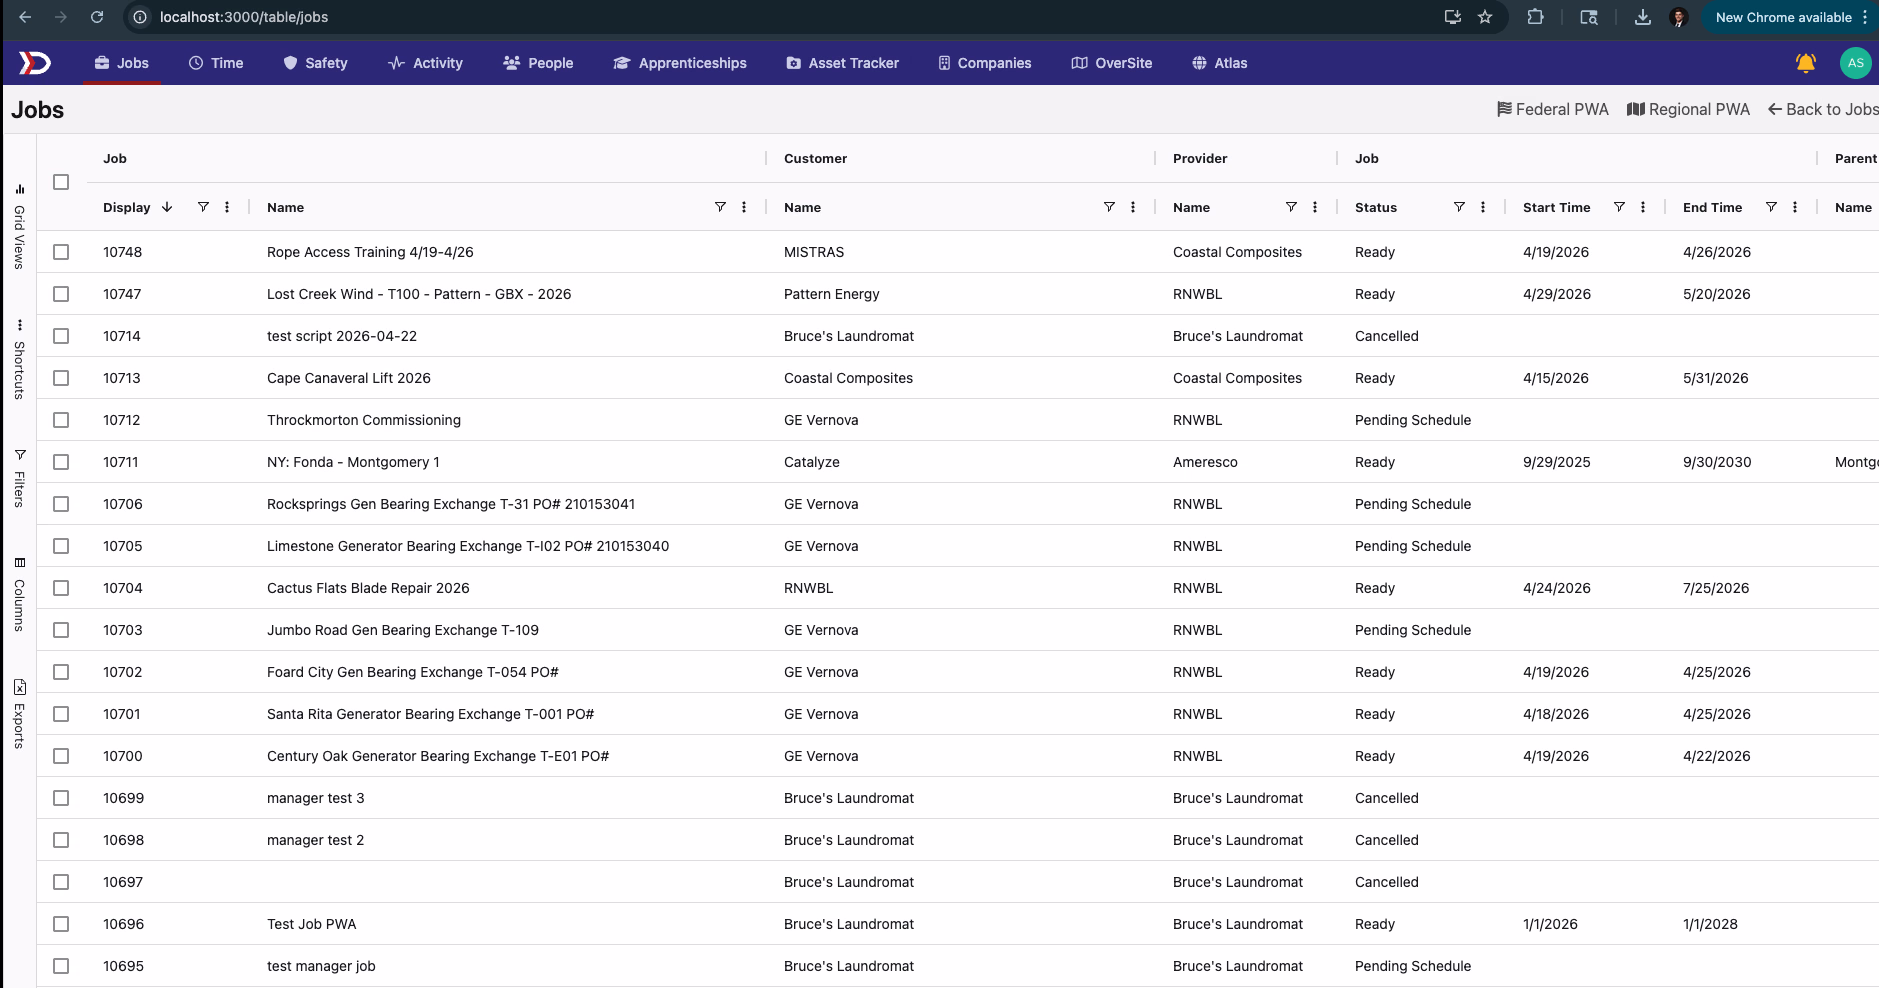This screenshot has height=988, width=1879.
Task: Open Filters side panel
Action: 19,479
